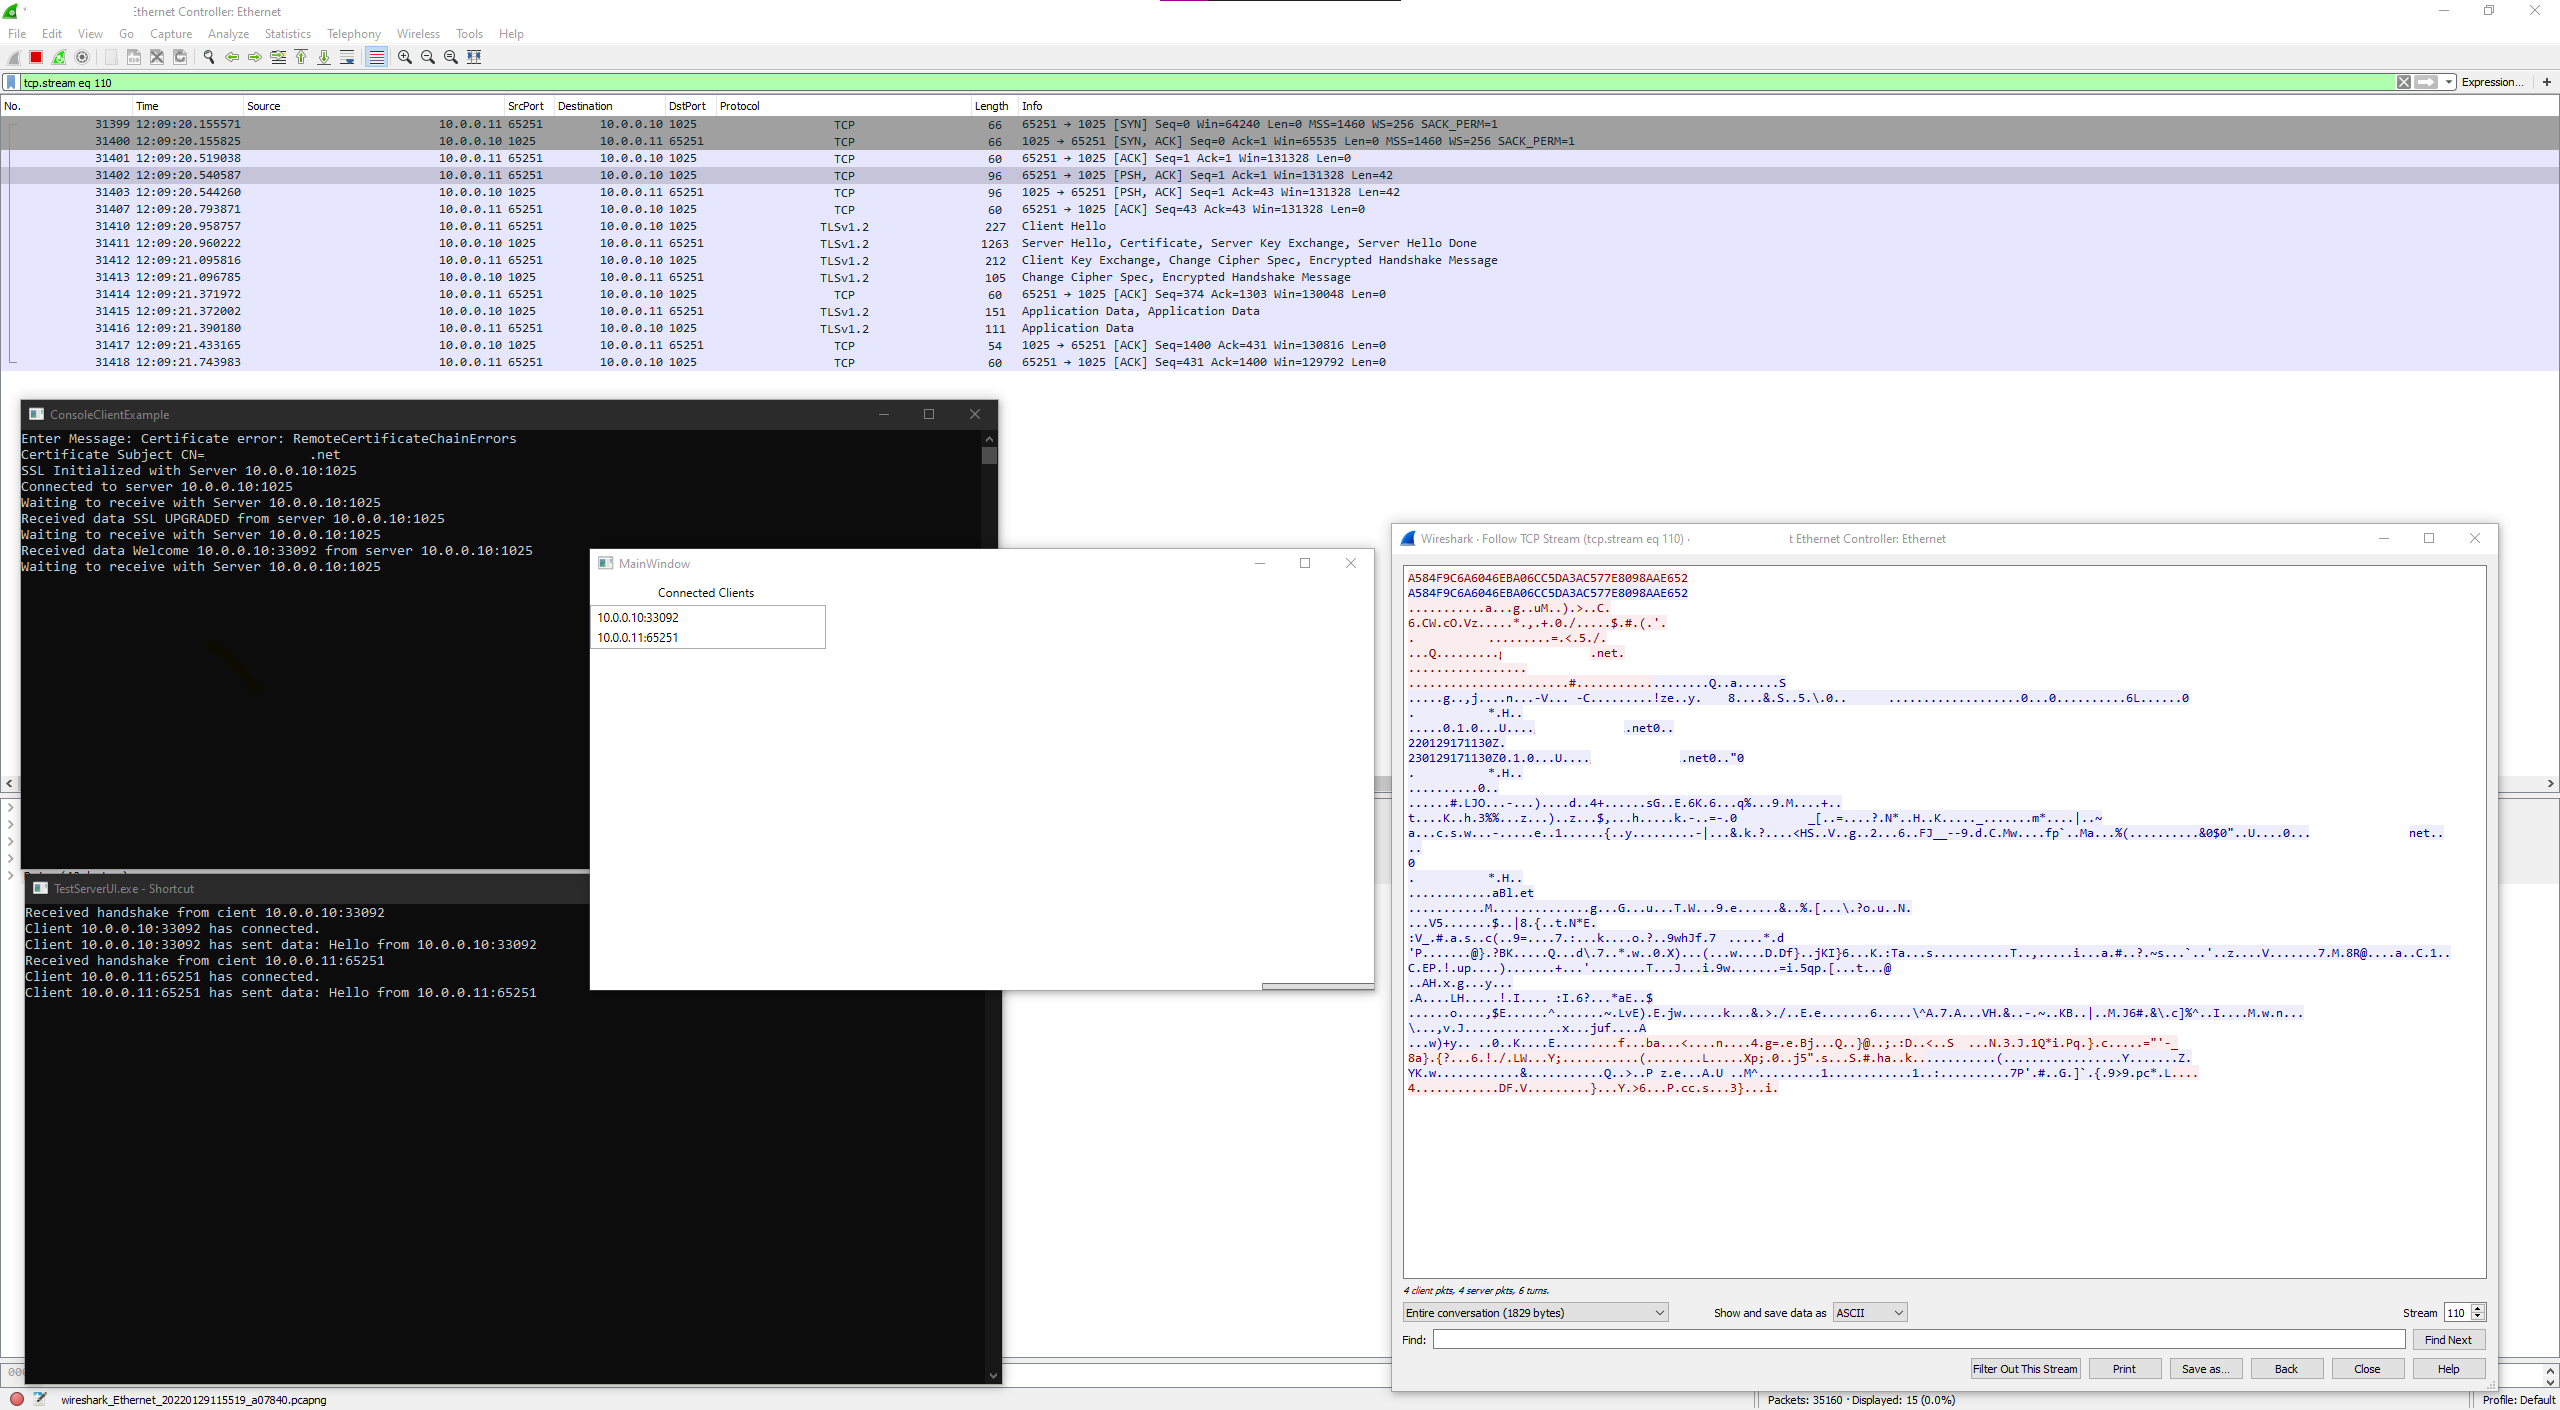Open the File menu
The height and width of the screenshot is (1410, 2560).
(x=17, y=33)
